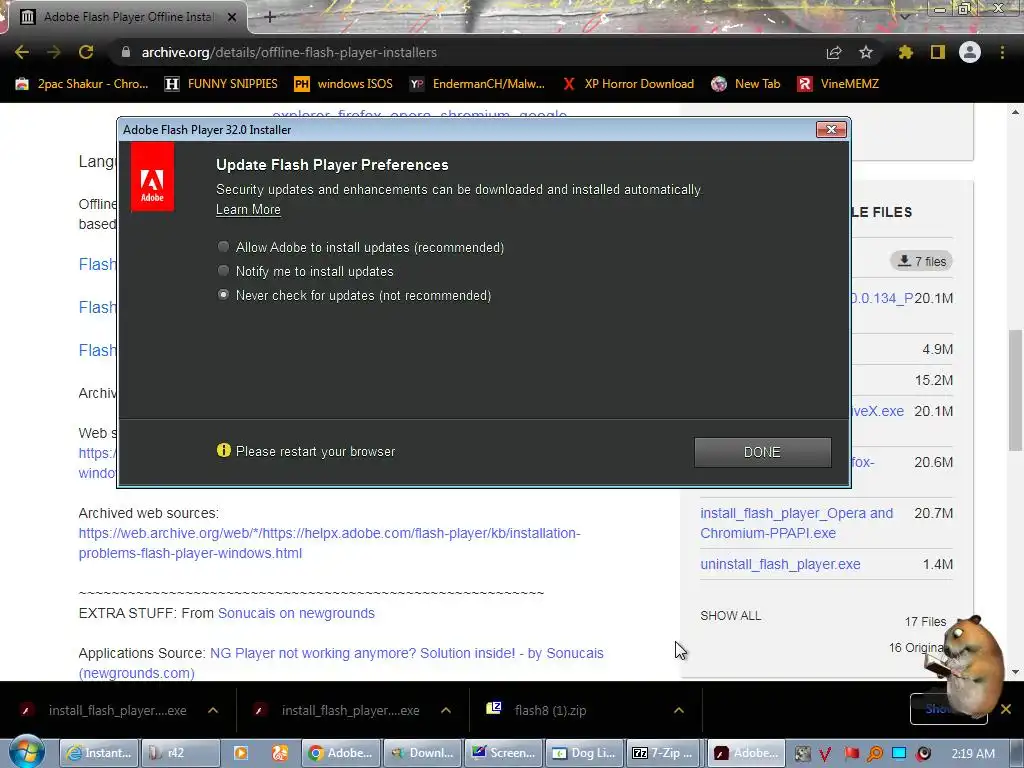Open tab search dropdown arrow
The image size is (1024, 768).
[x=904, y=16]
